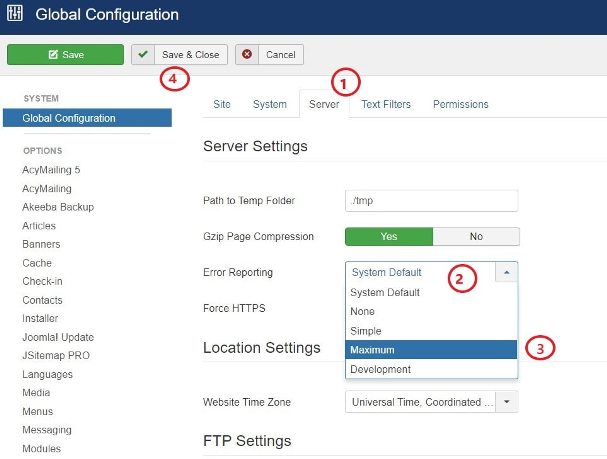Image resolution: width=607 pixels, height=459 pixels.
Task: Click the green Save button
Action: coord(65,55)
